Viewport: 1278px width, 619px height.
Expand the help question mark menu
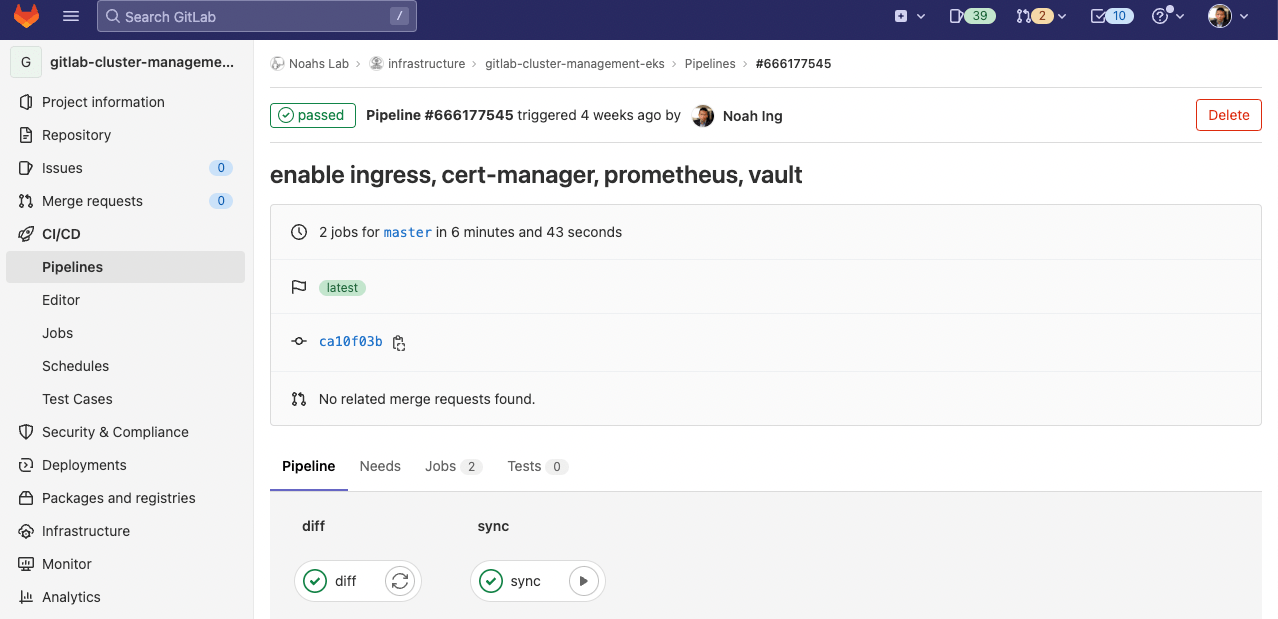point(1167,16)
